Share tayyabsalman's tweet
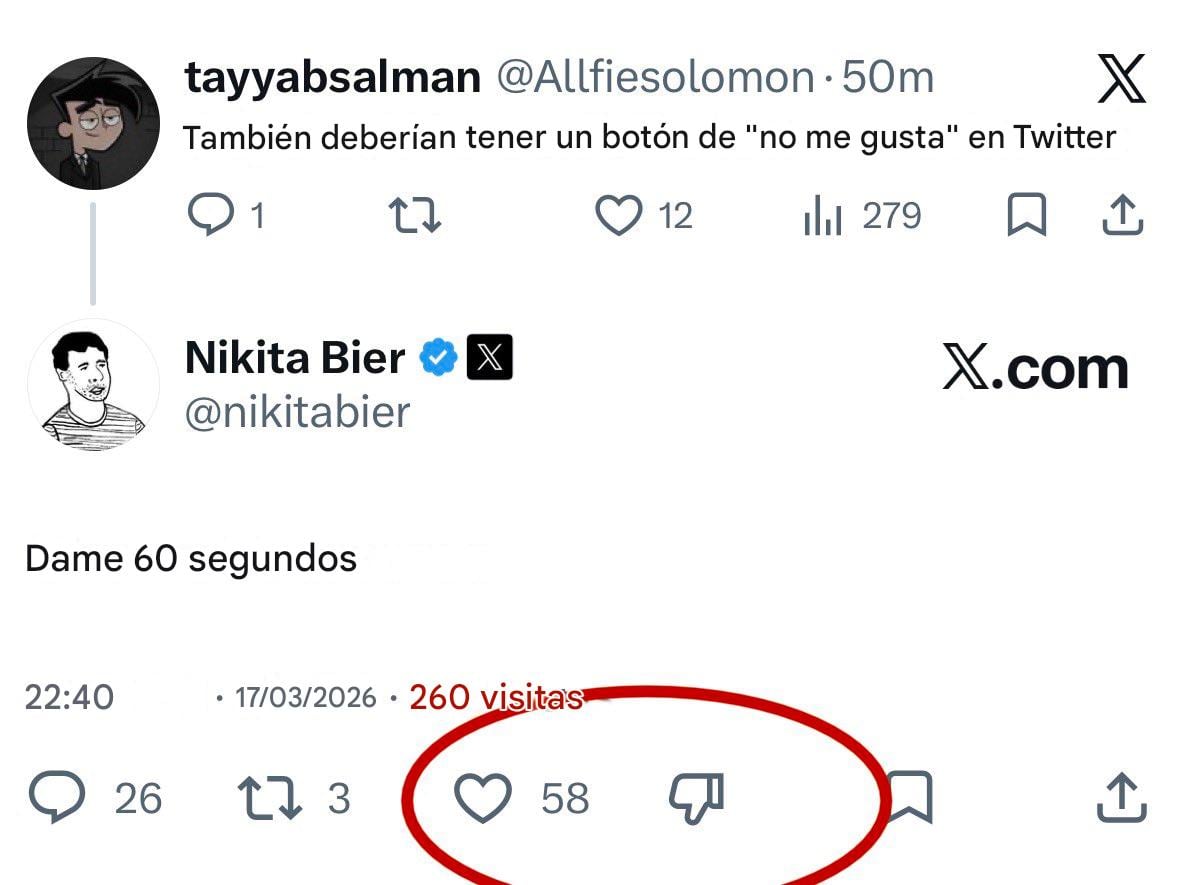The image size is (1179, 885). point(1121,213)
